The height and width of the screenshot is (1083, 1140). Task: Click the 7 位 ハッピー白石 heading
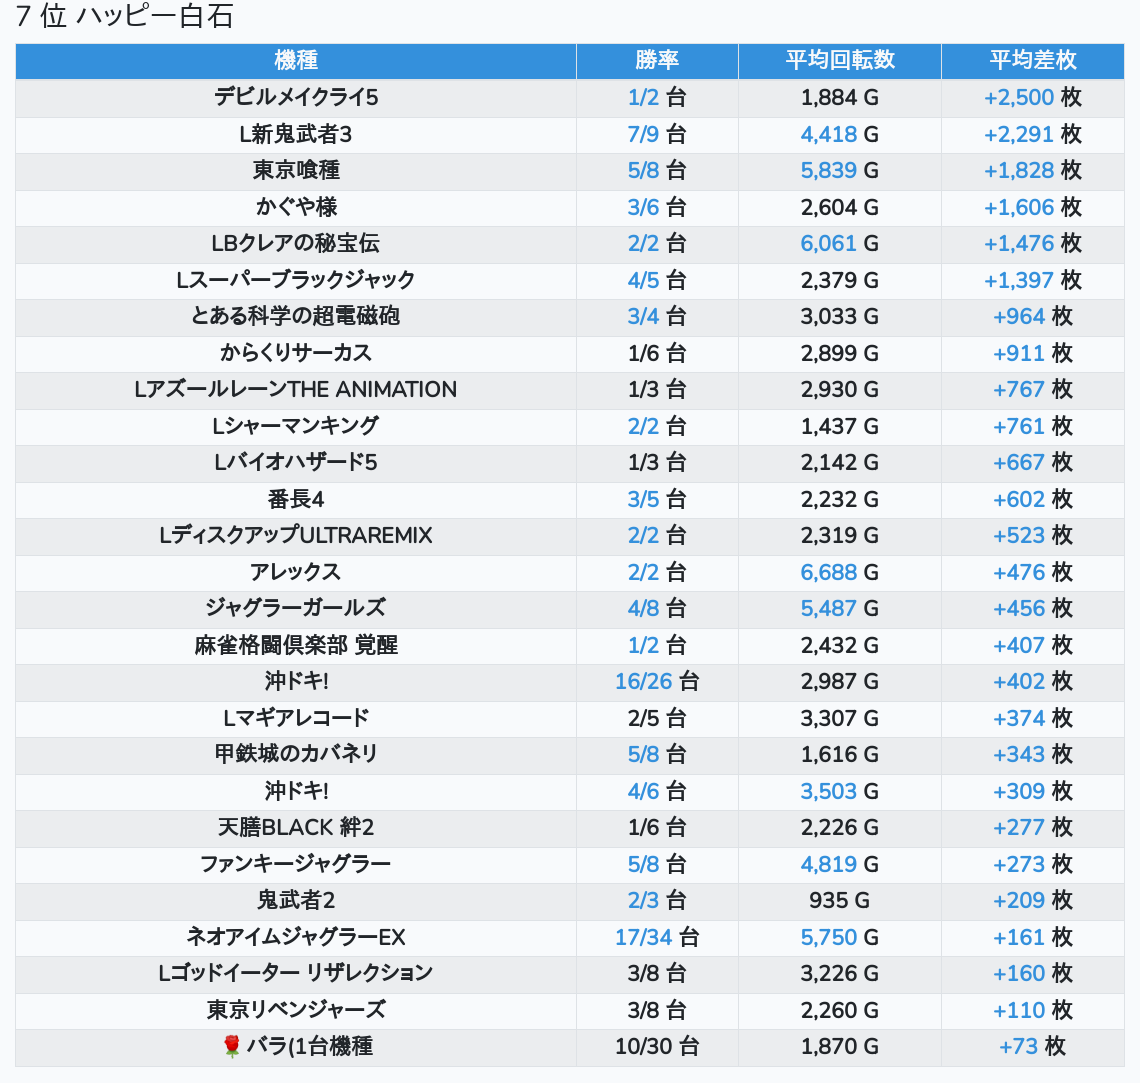124,17
